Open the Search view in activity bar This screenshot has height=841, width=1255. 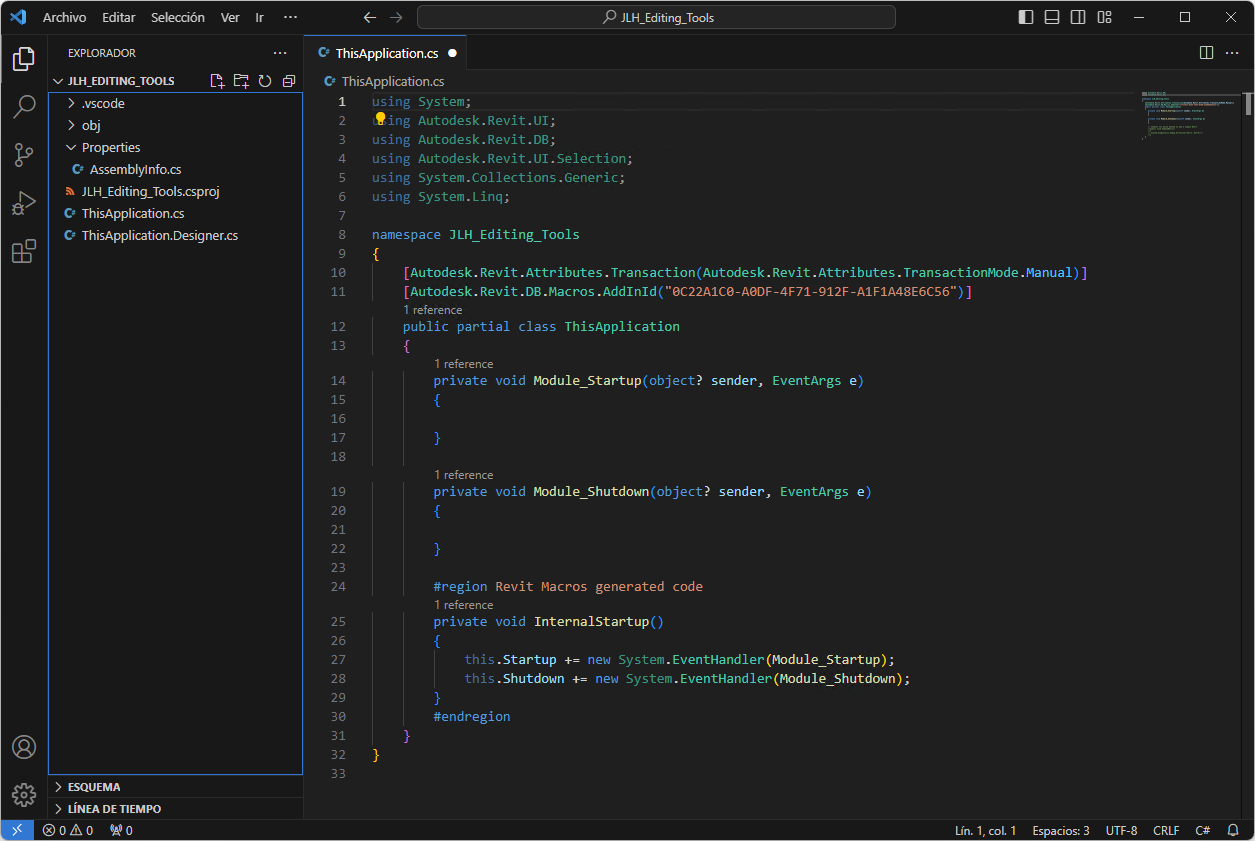click(x=24, y=107)
